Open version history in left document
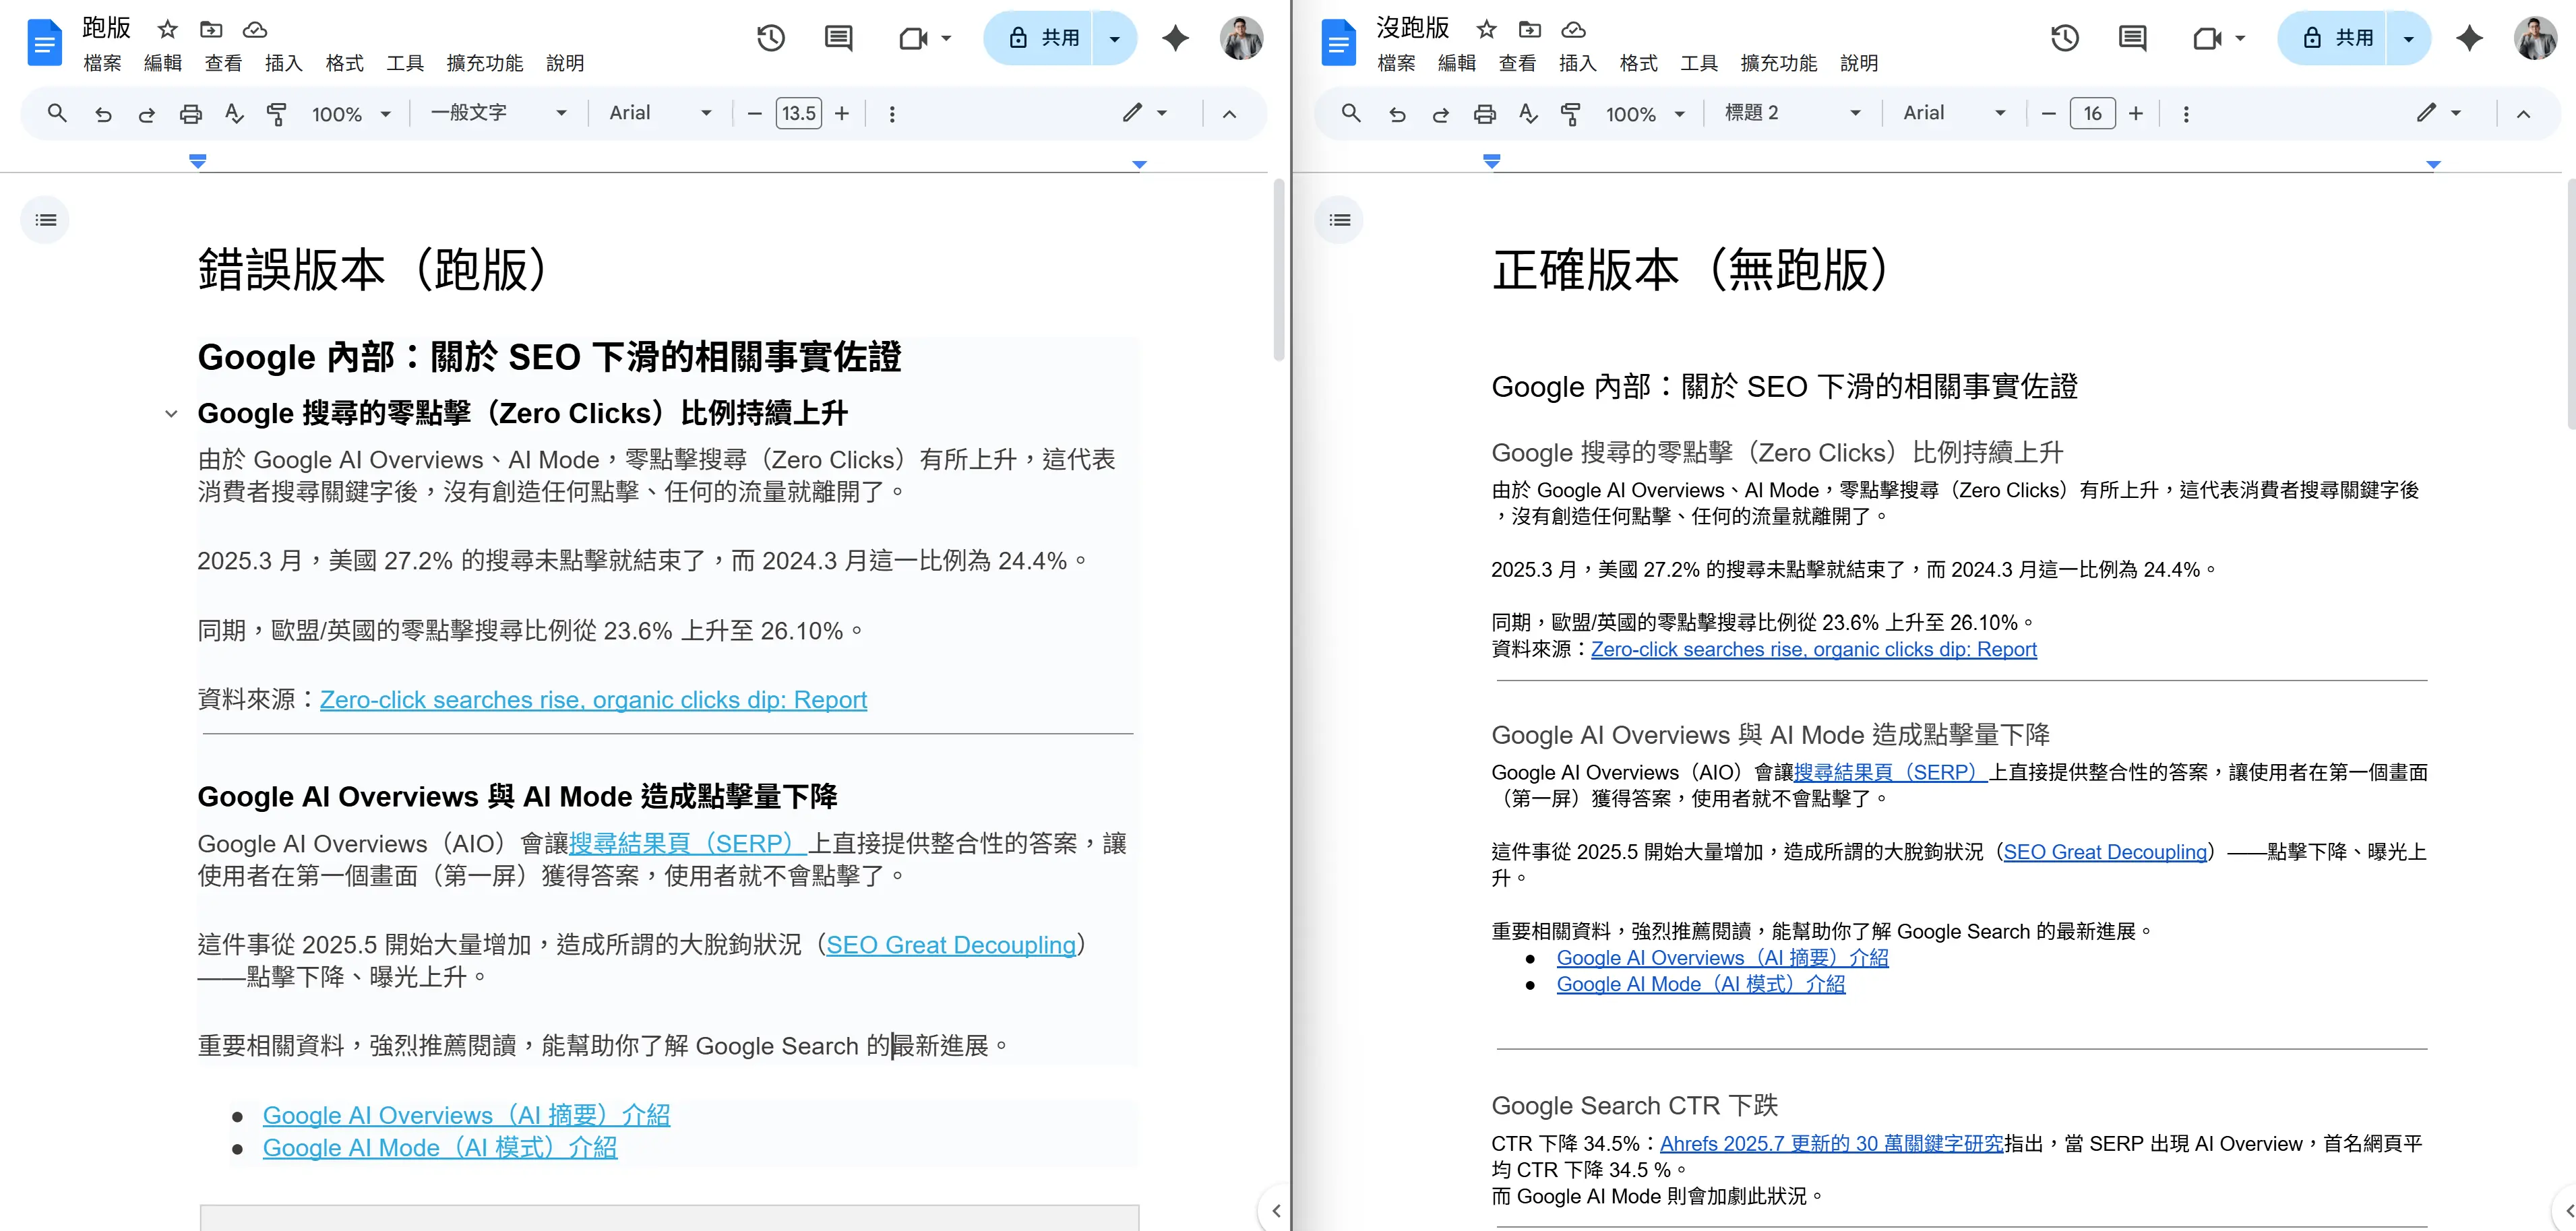The image size is (2576, 1231). coord(770,39)
